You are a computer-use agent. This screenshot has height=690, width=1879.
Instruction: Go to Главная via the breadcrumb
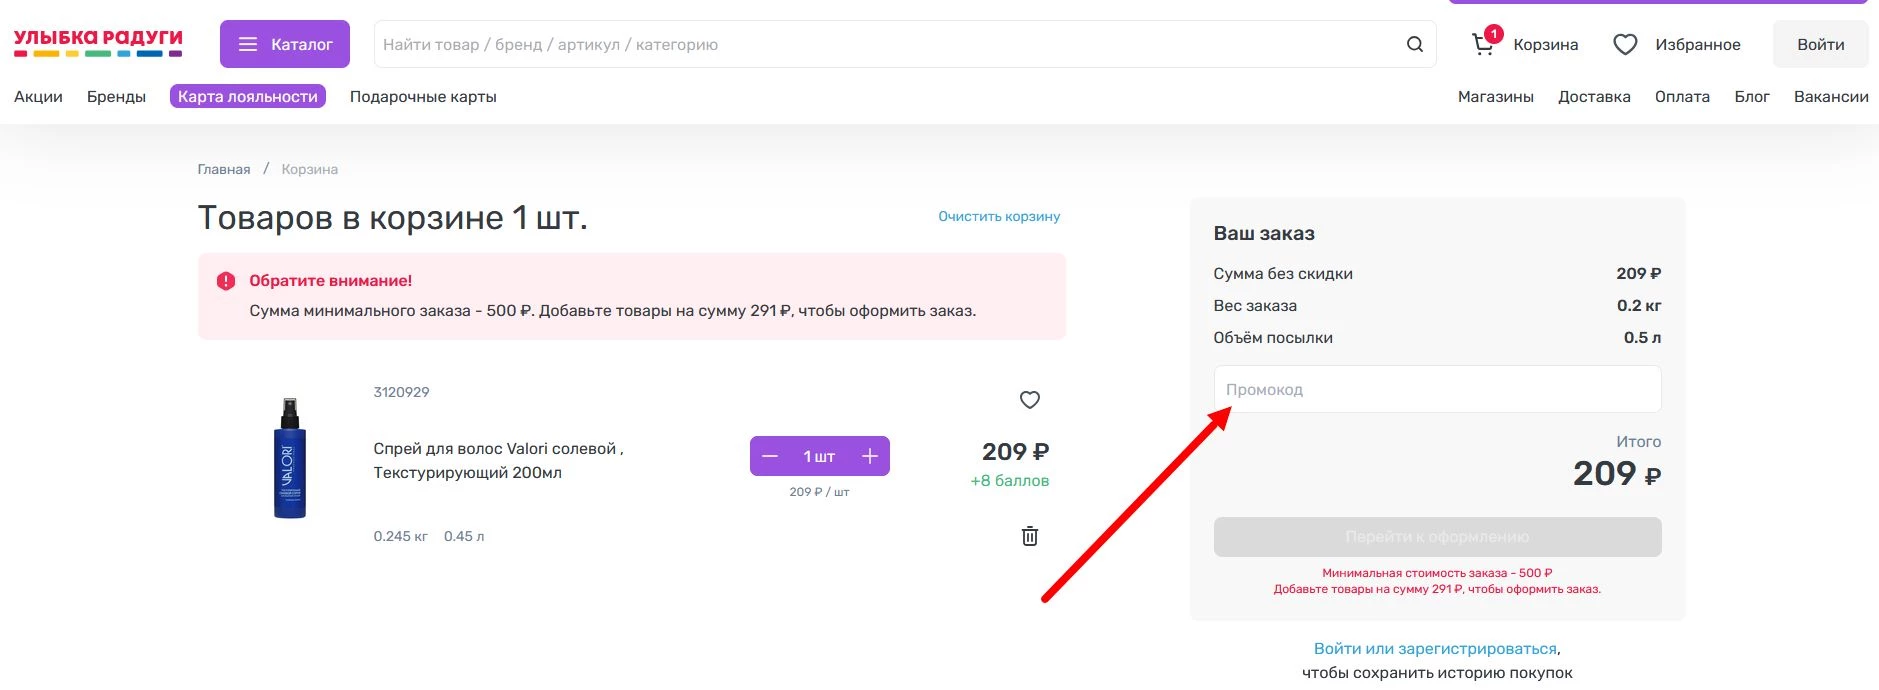pyautogui.click(x=223, y=169)
